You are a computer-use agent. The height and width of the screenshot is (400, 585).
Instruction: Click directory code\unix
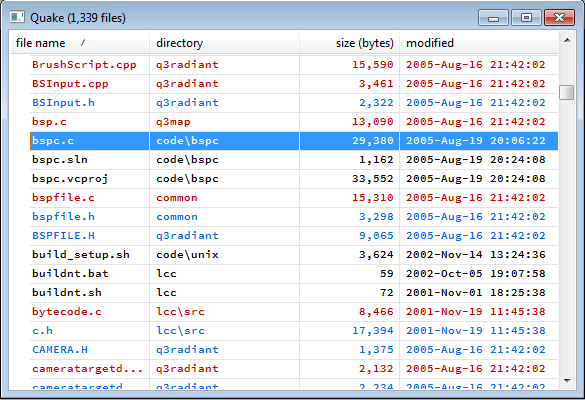(x=187, y=255)
